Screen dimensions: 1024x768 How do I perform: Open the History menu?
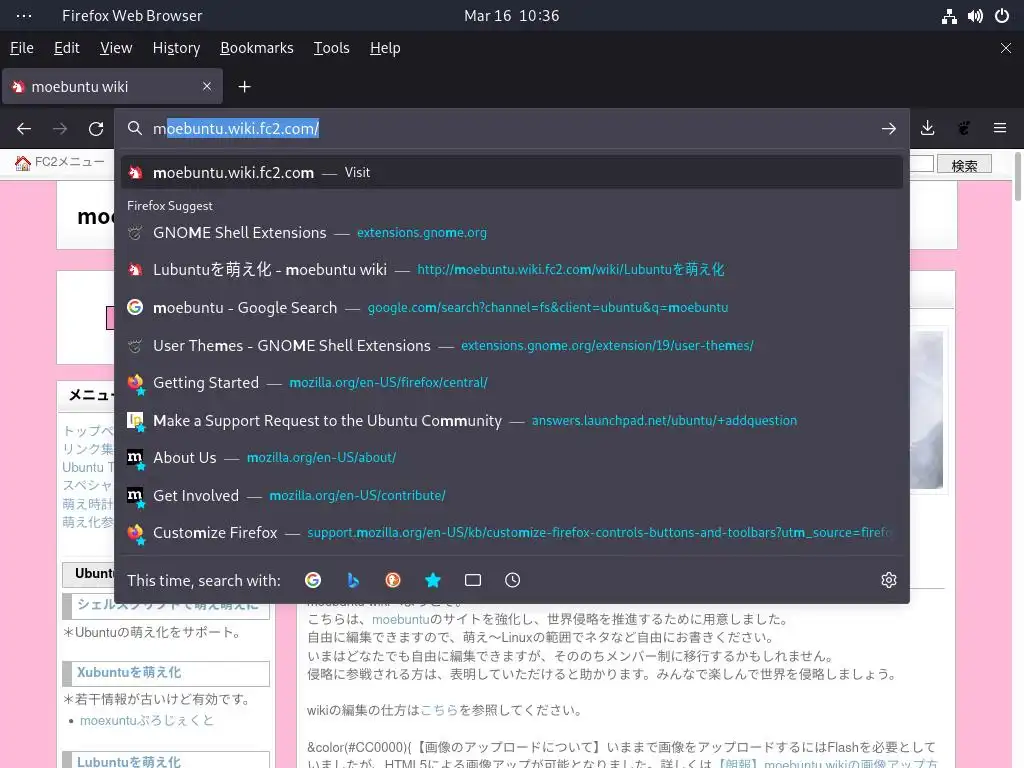click(x=176, y=48)
